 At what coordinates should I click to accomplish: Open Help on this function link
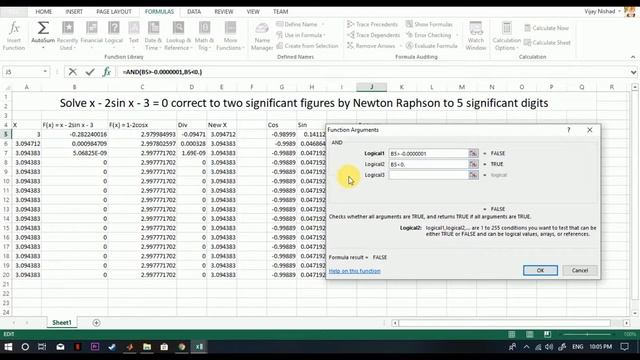pos(354,271)
